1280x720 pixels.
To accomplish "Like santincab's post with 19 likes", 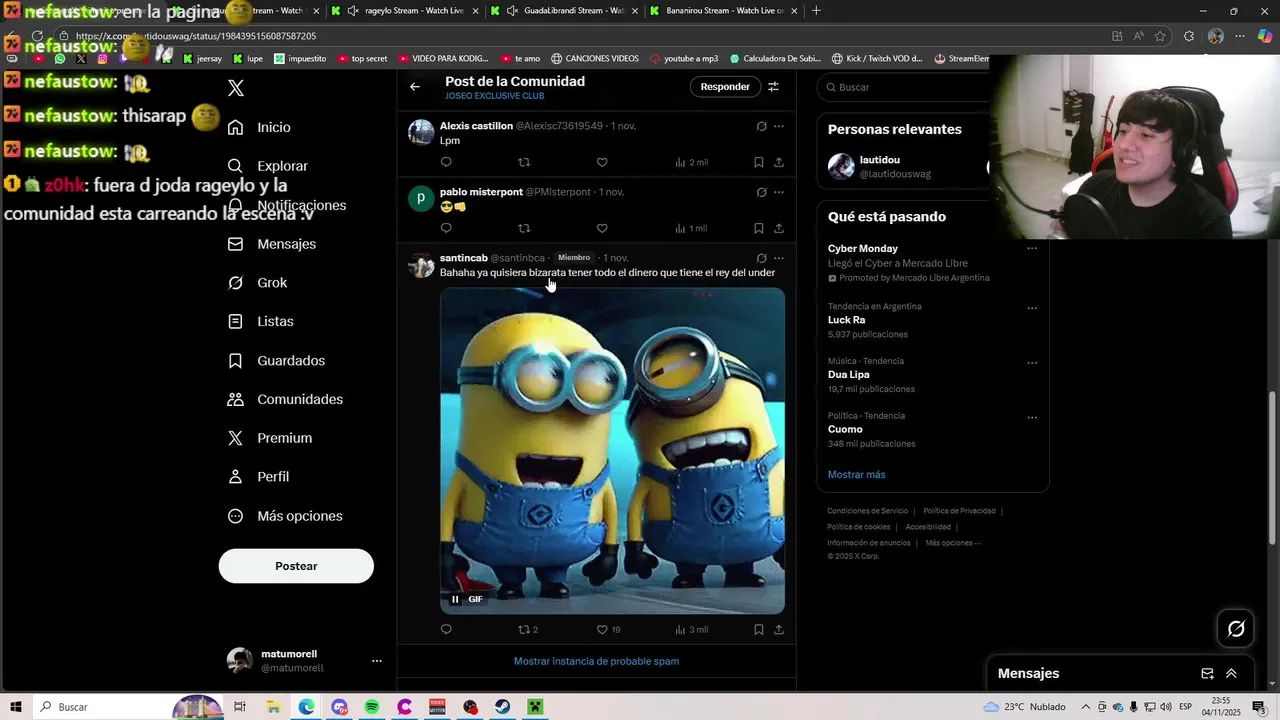I will pyautogui.click(x=608, y=629).
